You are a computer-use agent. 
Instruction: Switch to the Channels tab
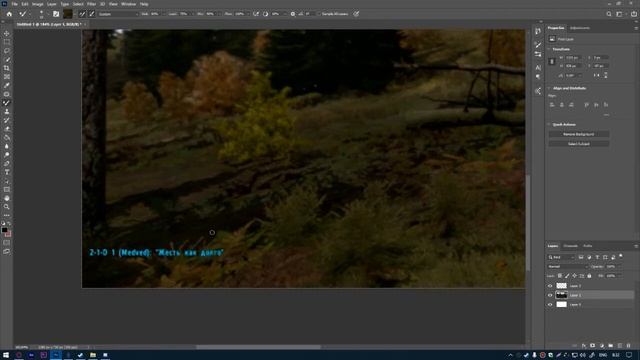(570, 246)
